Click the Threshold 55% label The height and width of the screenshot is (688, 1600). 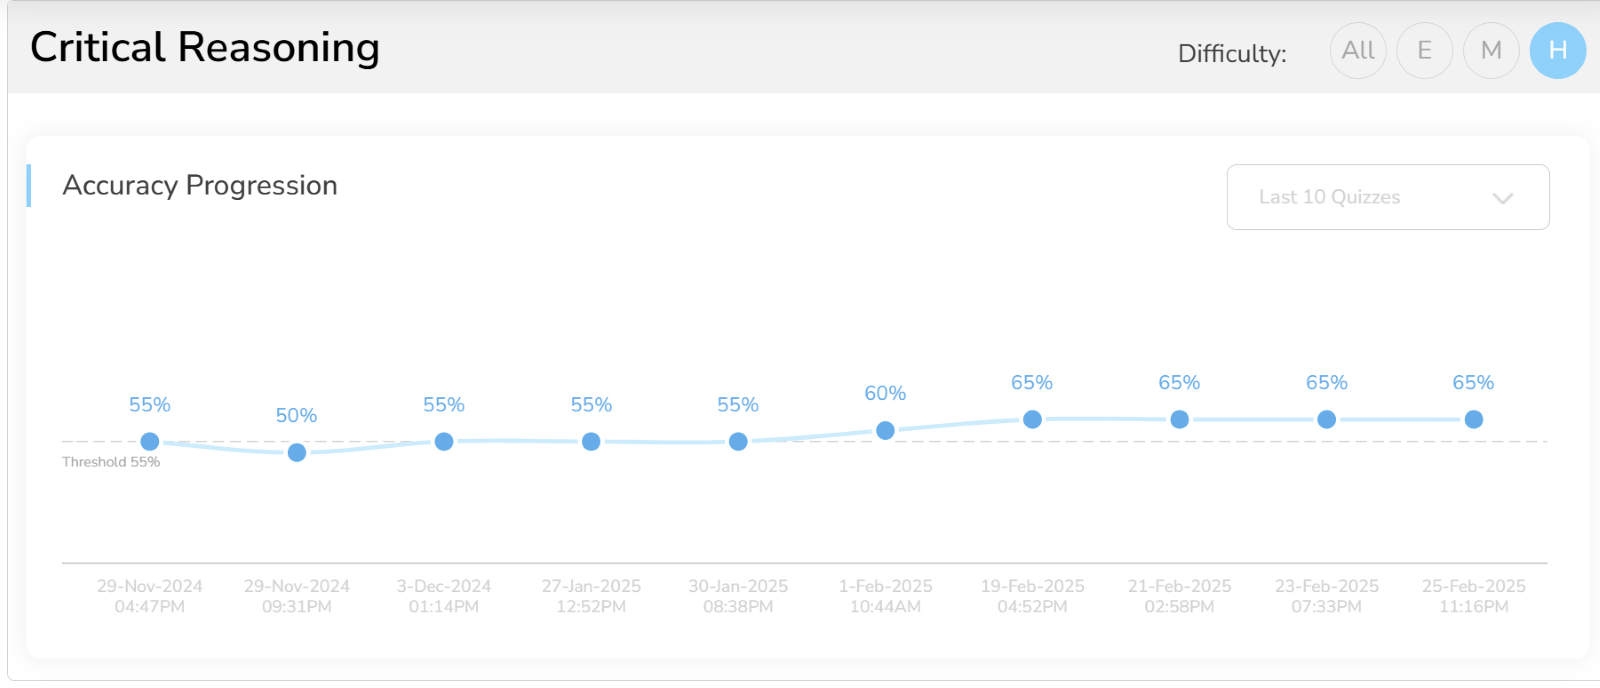(111, 462)
